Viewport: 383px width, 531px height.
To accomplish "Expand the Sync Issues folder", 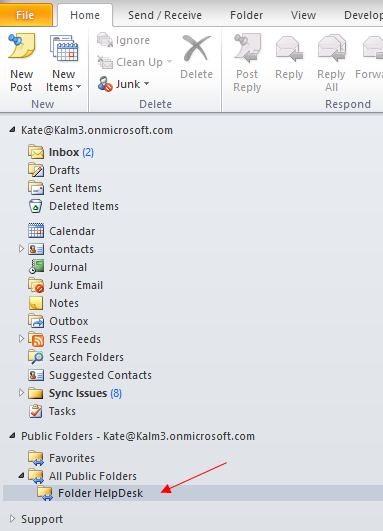I will point(21,392).
